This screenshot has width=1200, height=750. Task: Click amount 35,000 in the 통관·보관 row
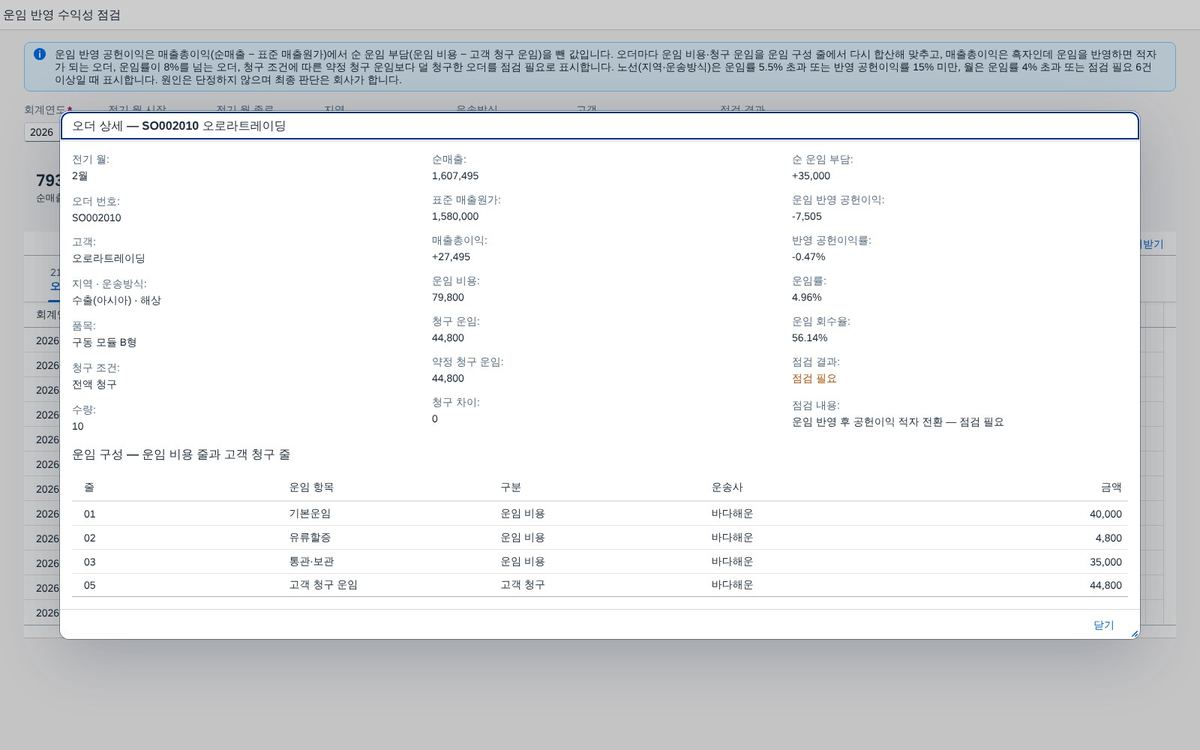click(1106, 562)
